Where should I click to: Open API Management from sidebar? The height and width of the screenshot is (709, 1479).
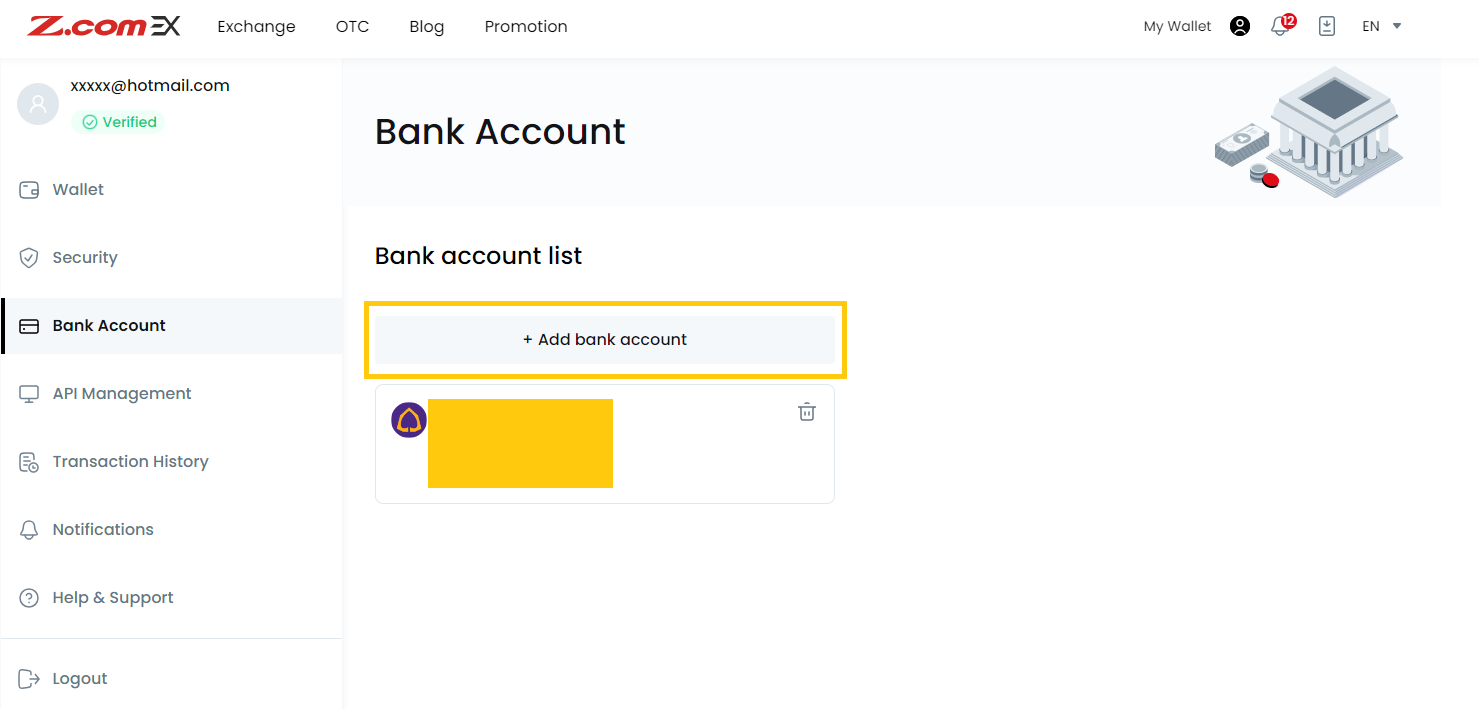[x=30, y=393]
